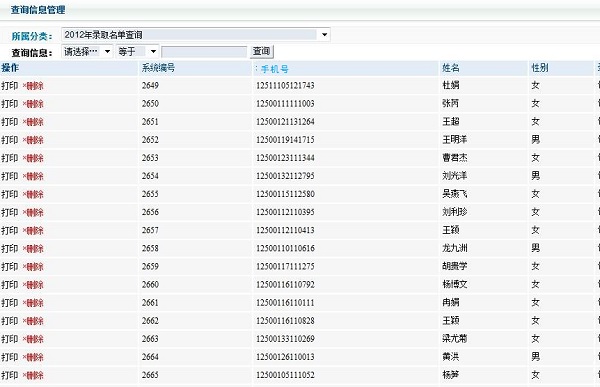The height and width of the screenshot is (387, 600).
Task: Click the 操作 column header
Action: [x=10, y=68]
